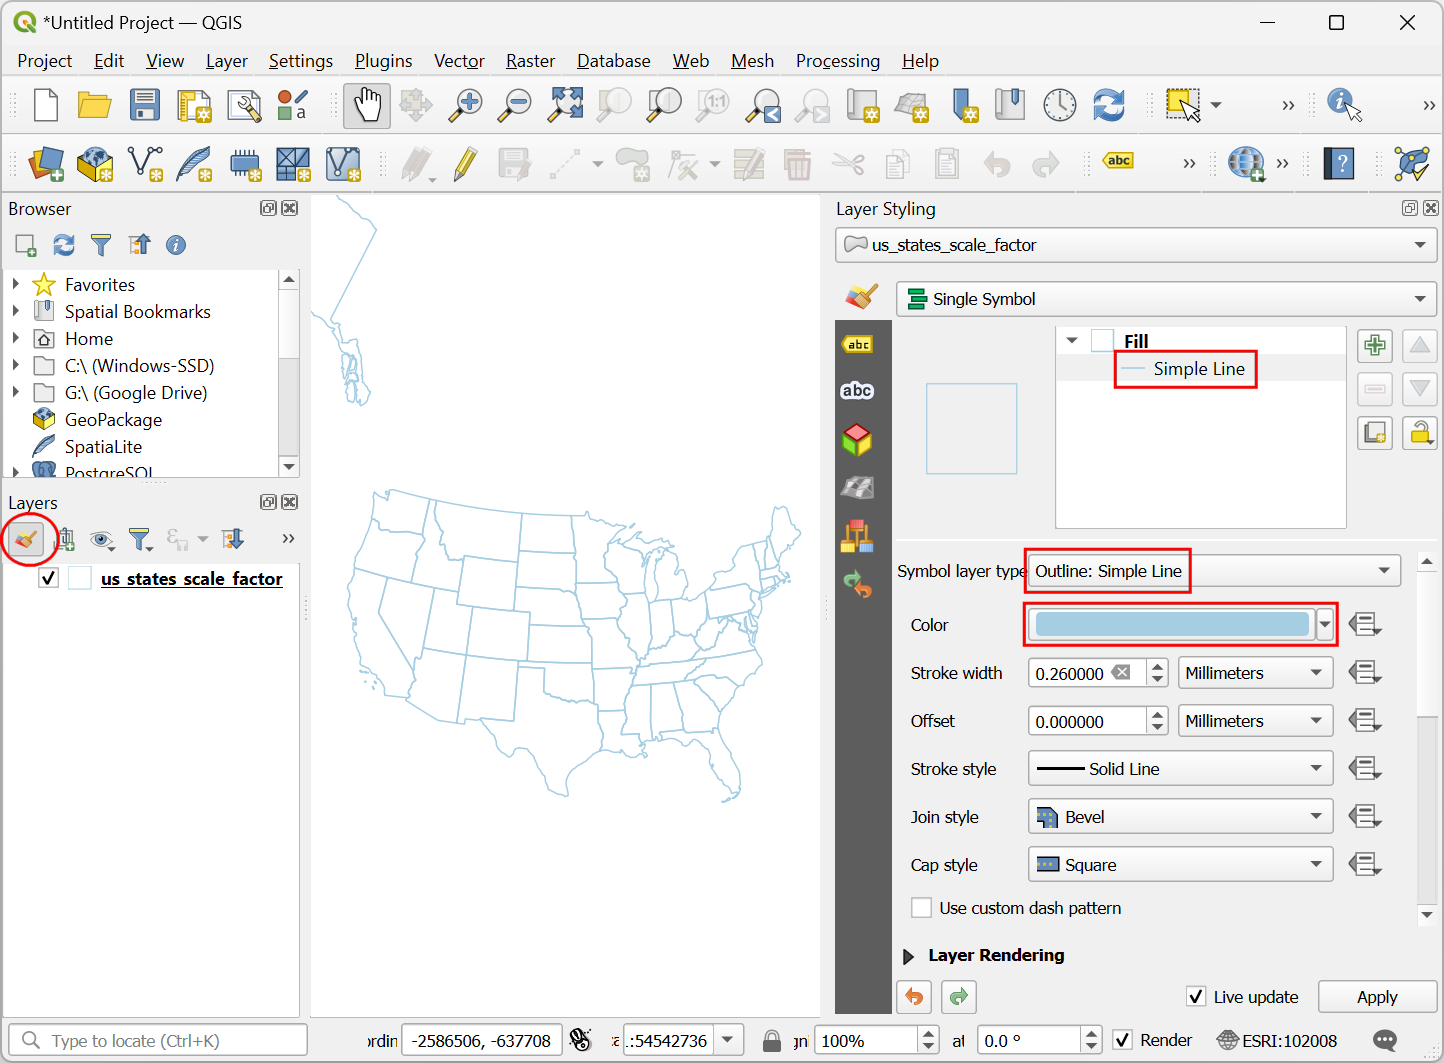Click the ESRI:102008 CRS button
1444x1063 pixels.
coord(1277,1041)
